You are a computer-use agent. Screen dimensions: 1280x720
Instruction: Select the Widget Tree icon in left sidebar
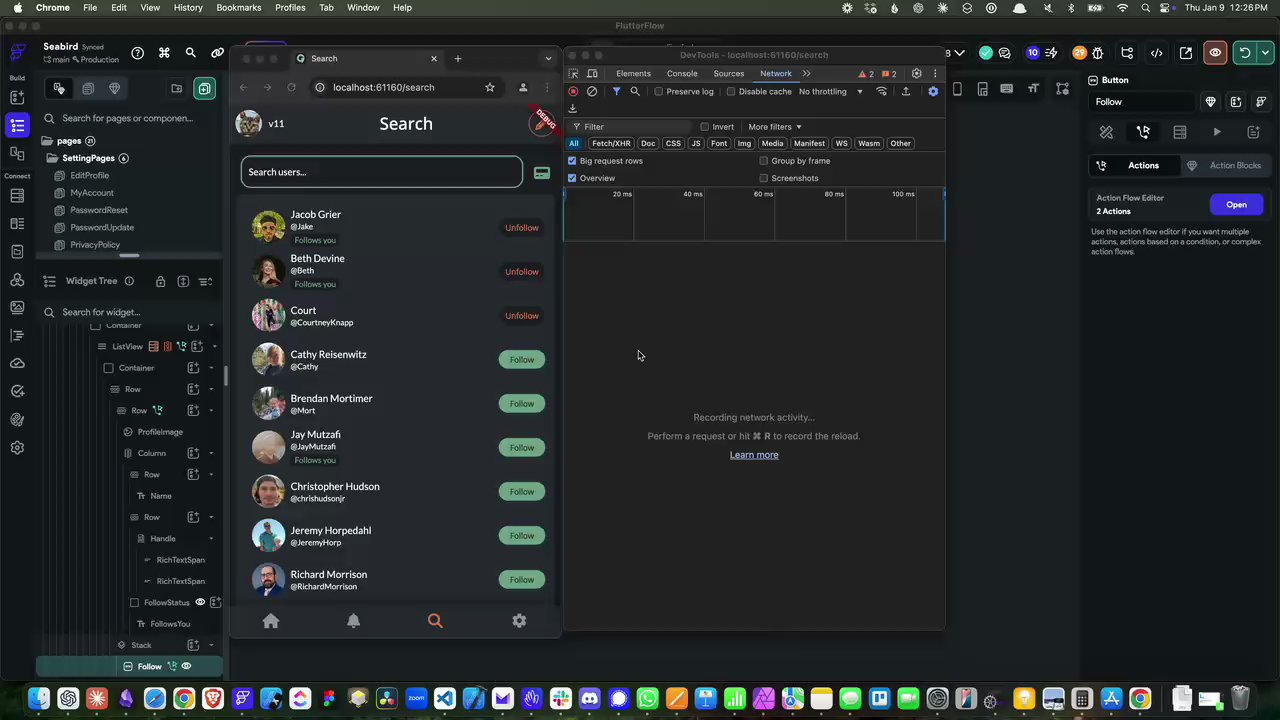(17, 125)
